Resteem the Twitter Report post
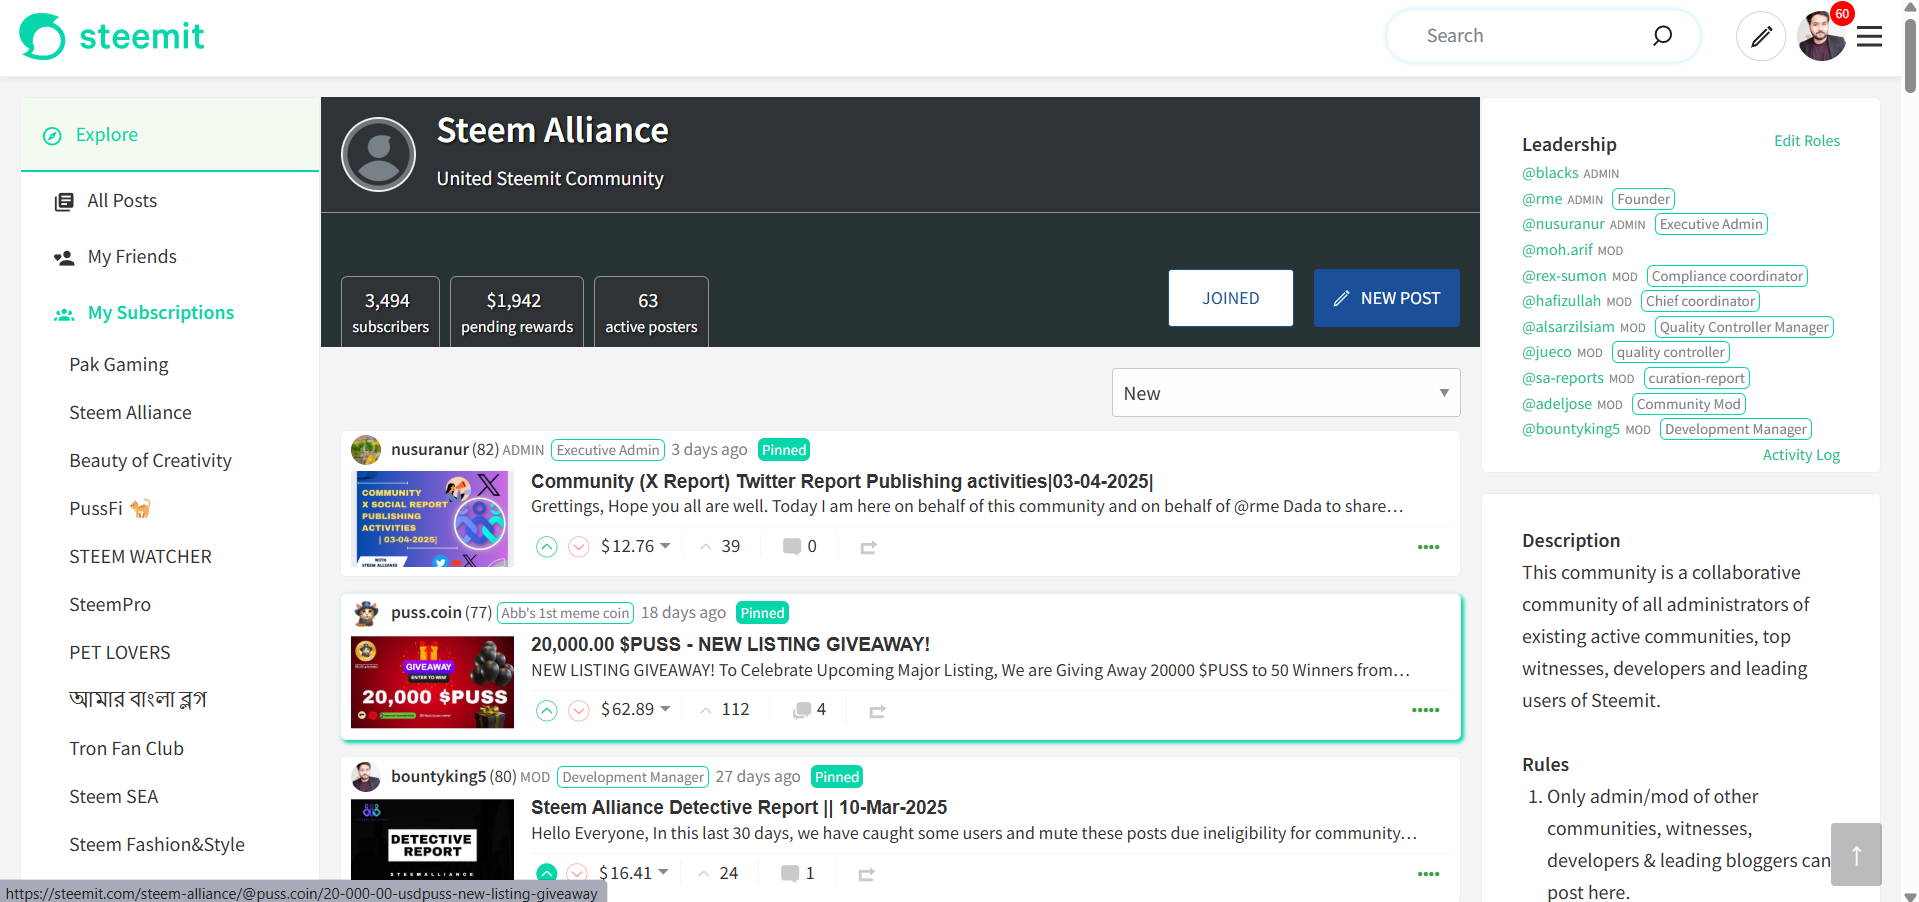Screen dimensions: 1919x902 (x=868, y=547)
